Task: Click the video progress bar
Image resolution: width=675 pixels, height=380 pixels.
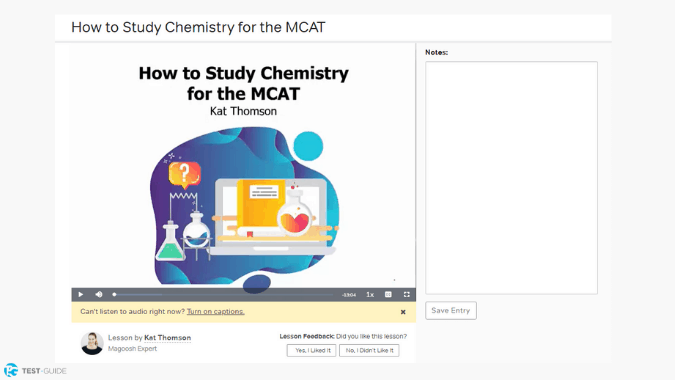Action: pos(223,294)
